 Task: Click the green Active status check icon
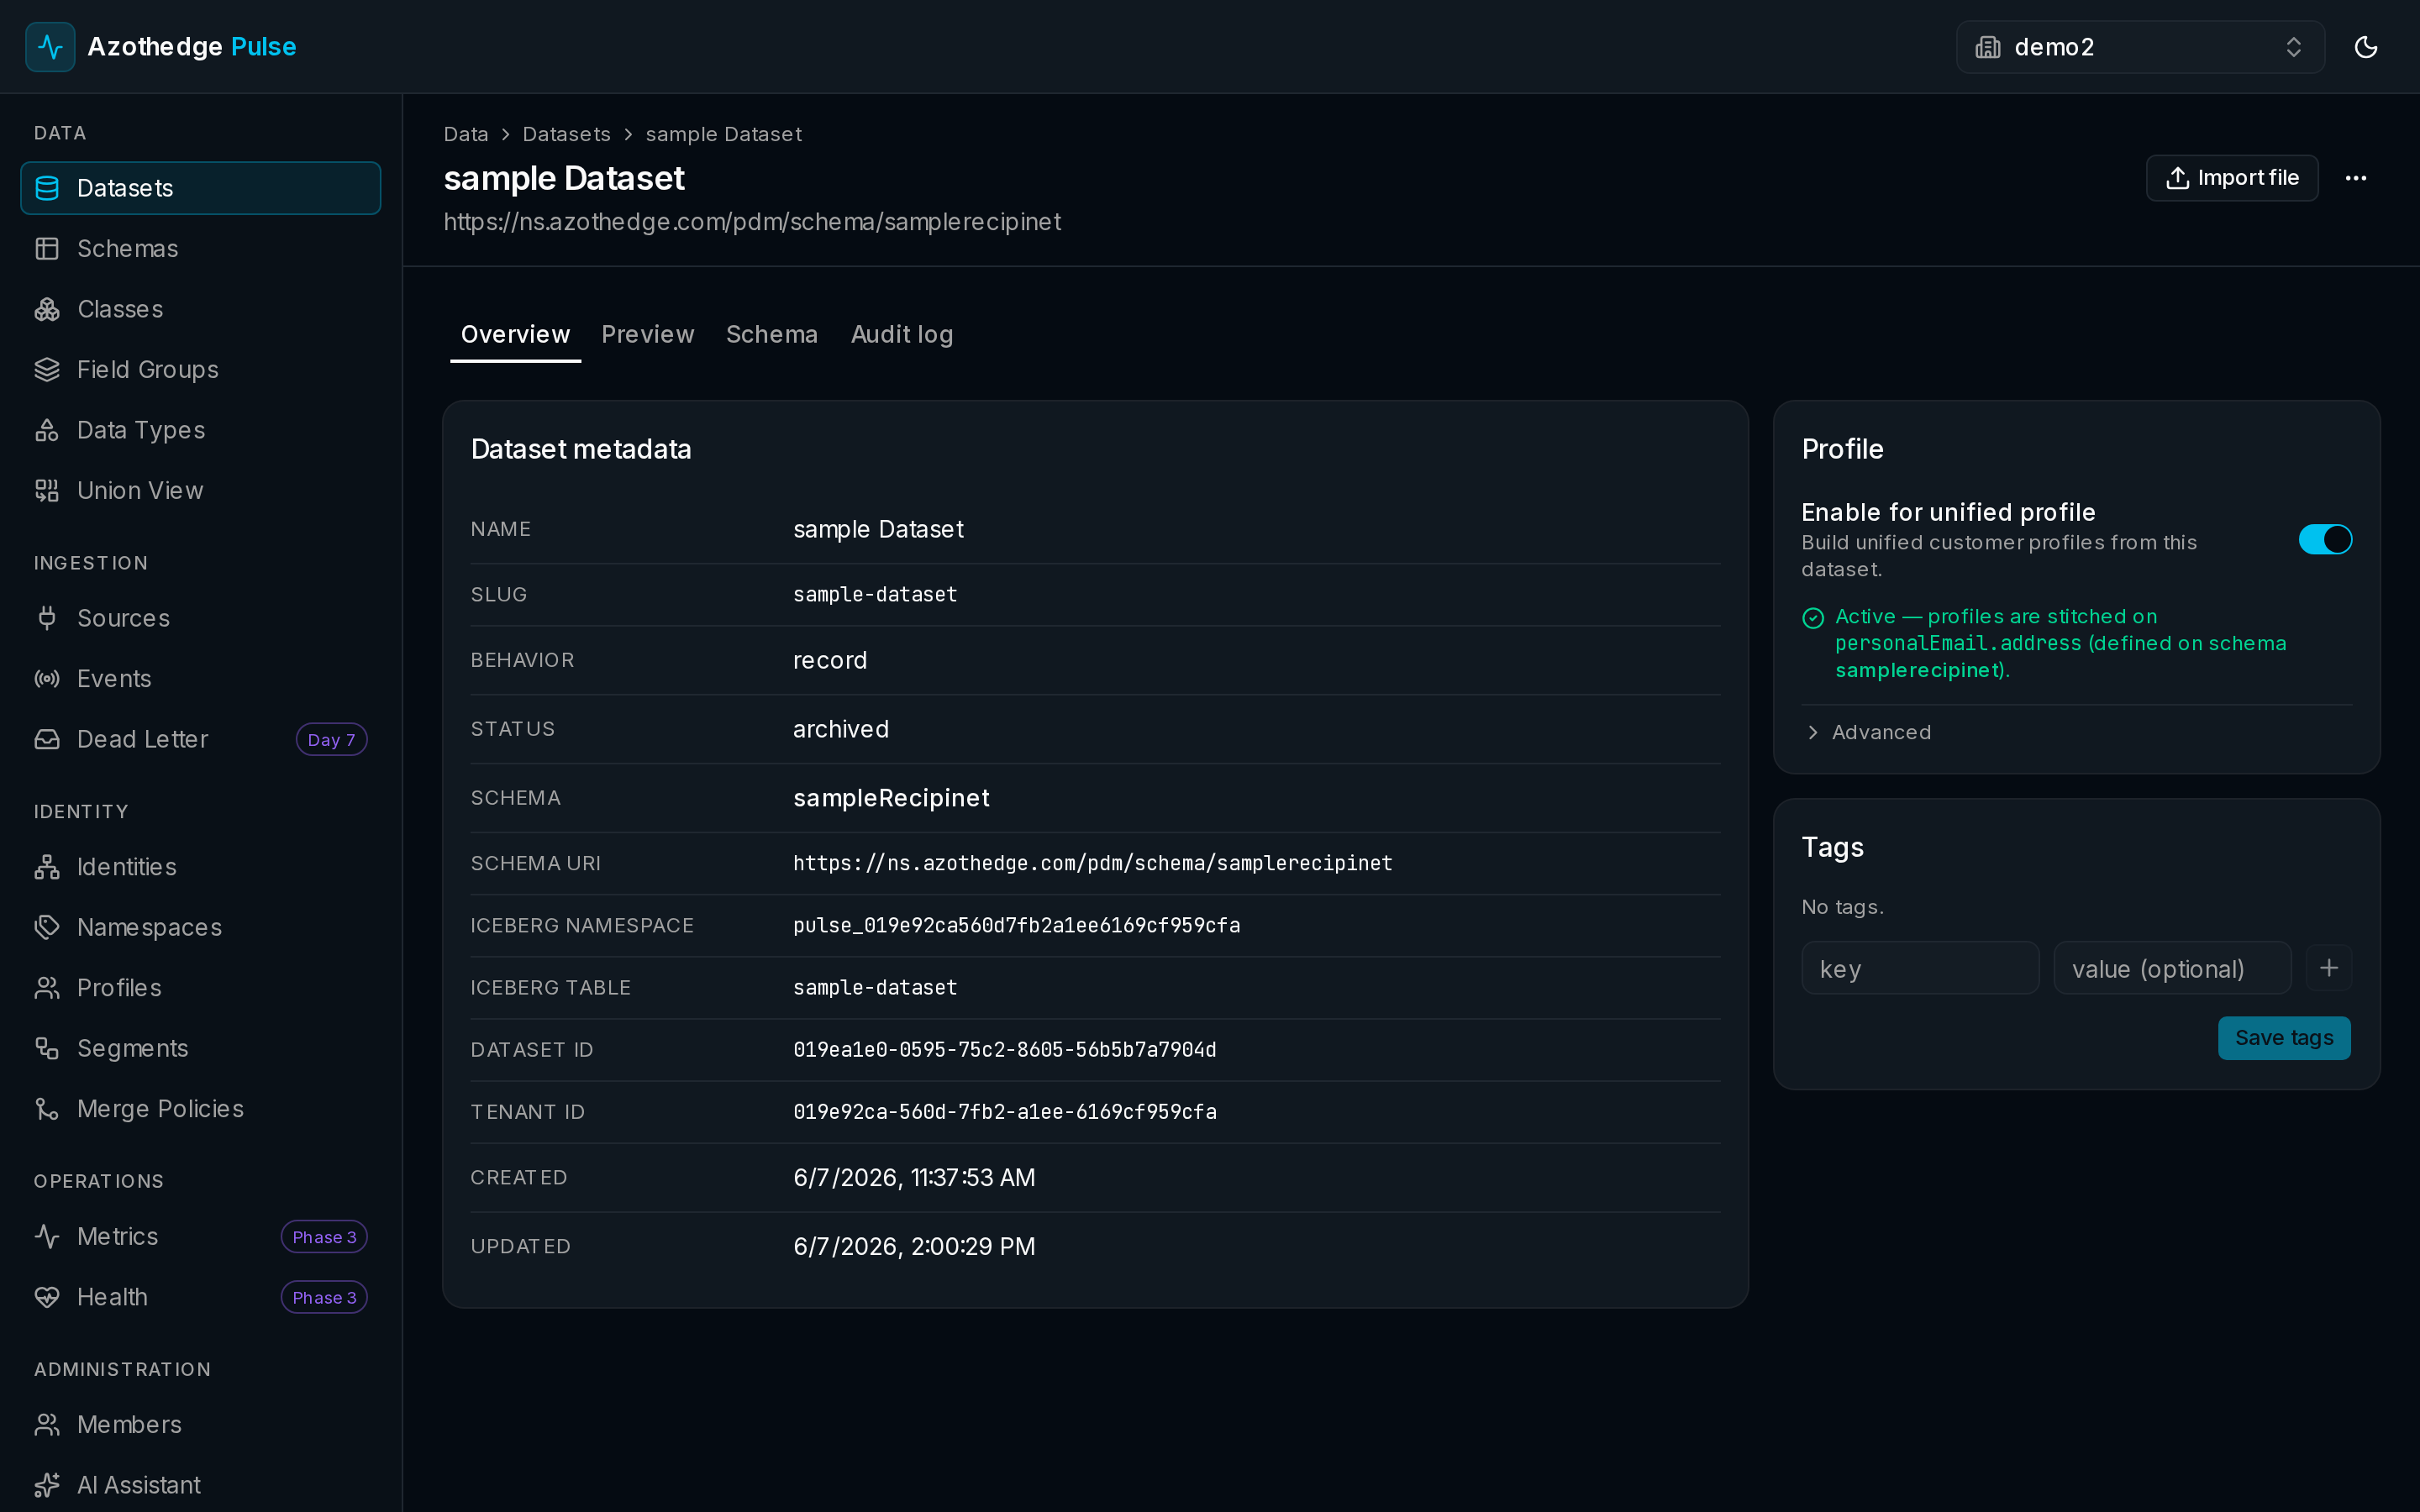click(x=1813, y=618)
